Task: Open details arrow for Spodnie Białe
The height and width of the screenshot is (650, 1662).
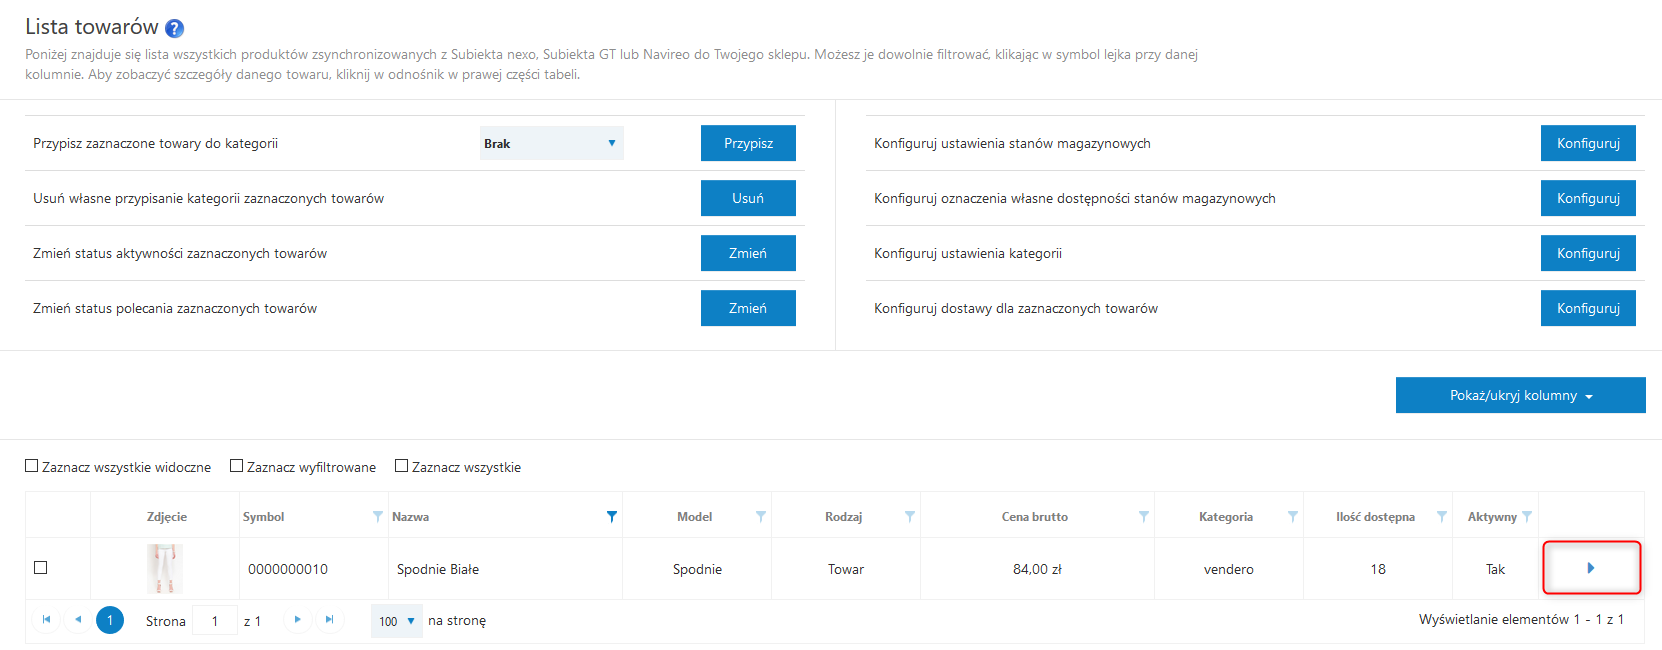Action: pyautogui.click(x=1590, y=568)
